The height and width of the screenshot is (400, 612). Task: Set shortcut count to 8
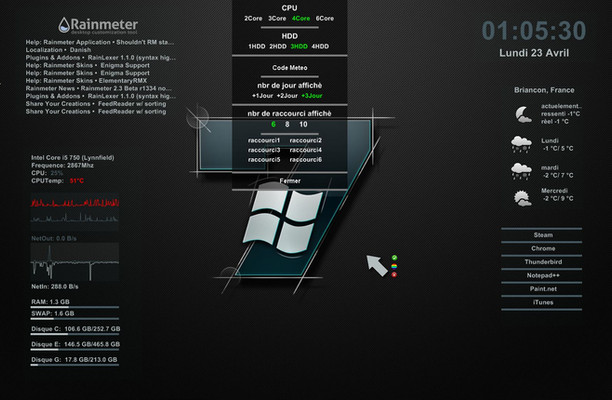tap(287, 124)
